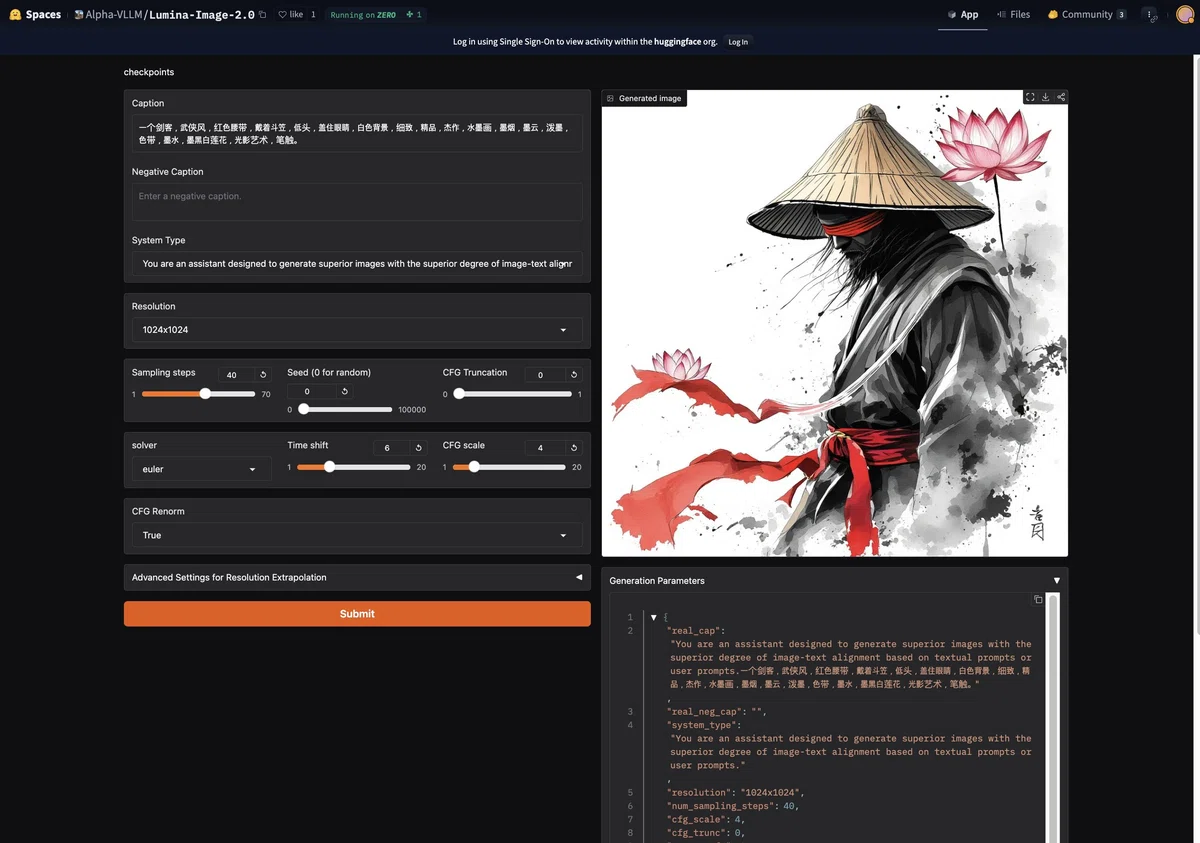Click the Zero GPU count badge

(414, 15)
